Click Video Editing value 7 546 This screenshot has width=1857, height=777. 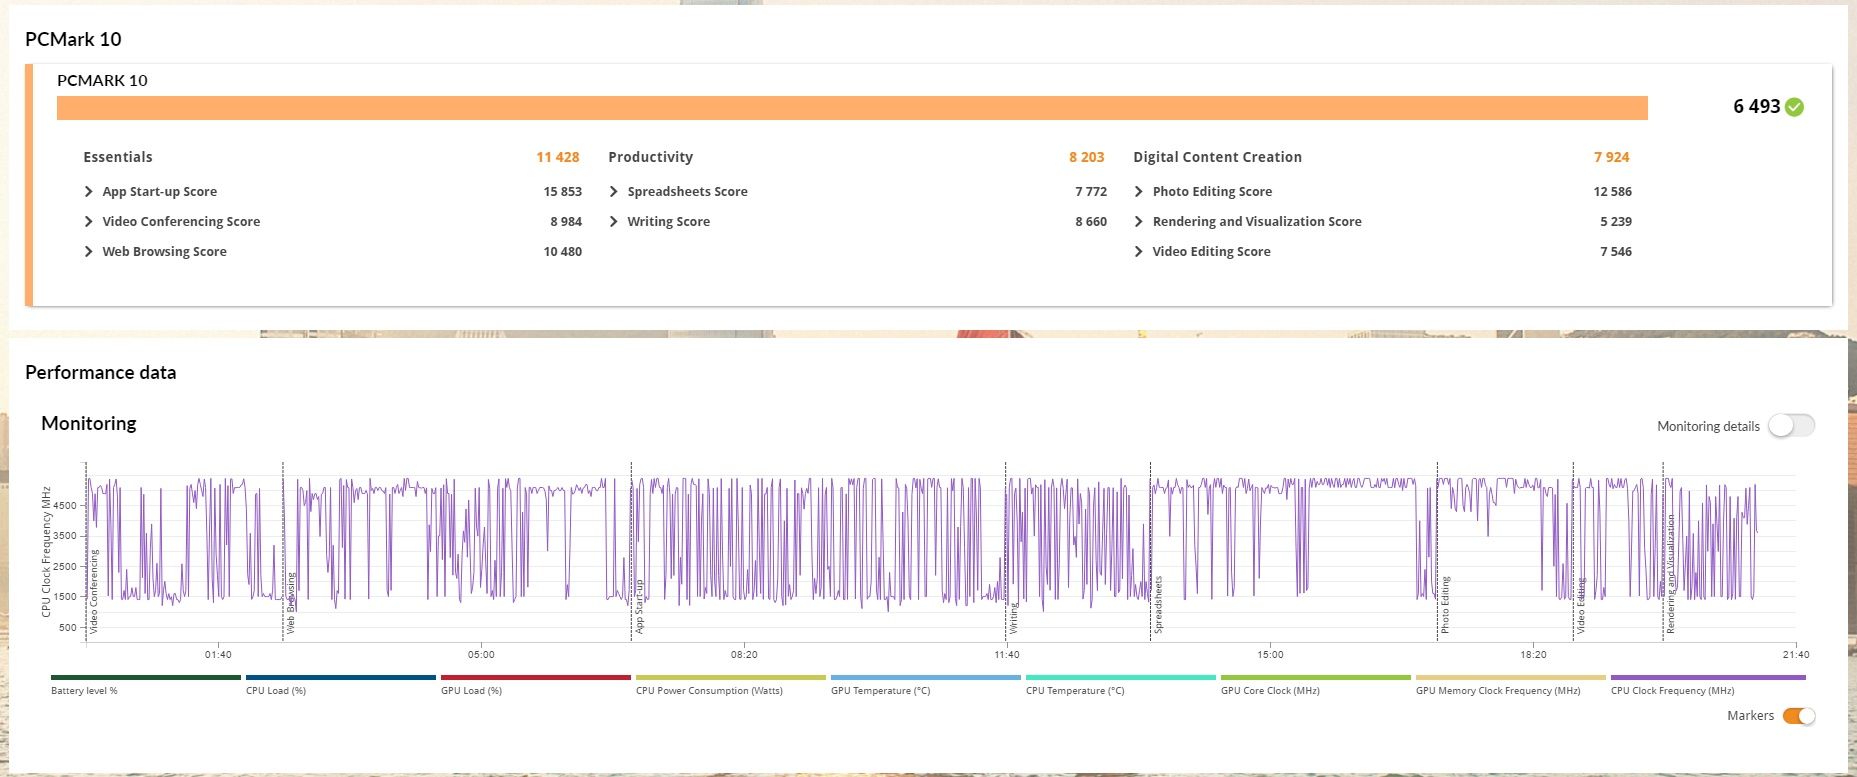[x=1616, y=252]
